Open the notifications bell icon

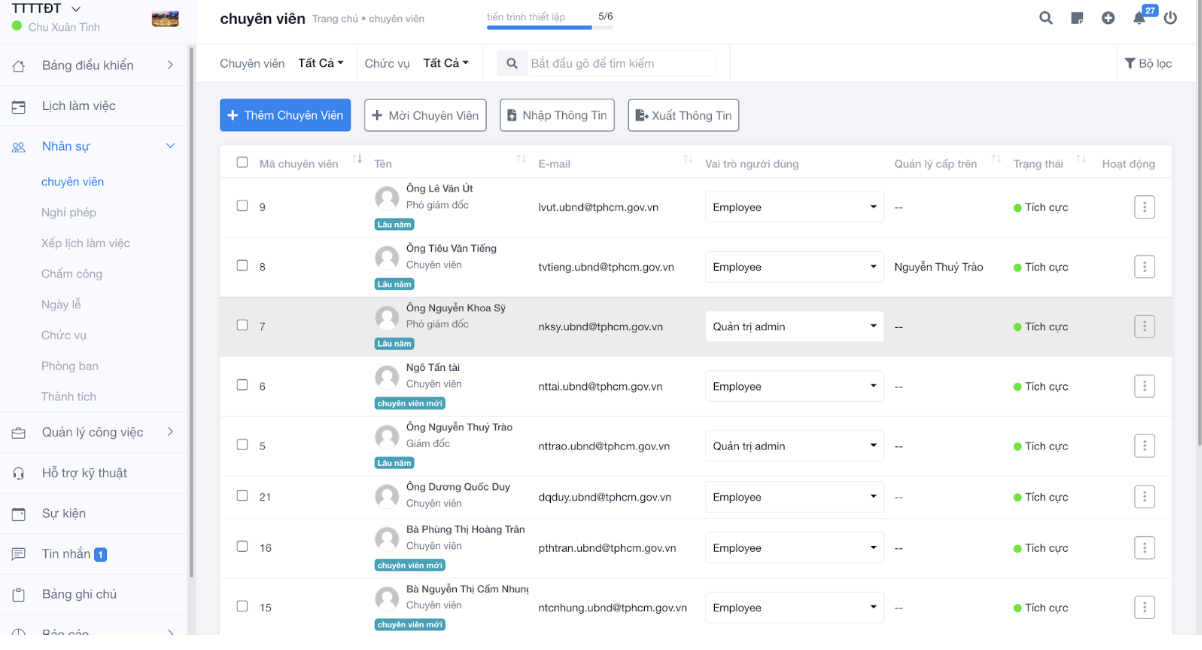pos(1139,18)
